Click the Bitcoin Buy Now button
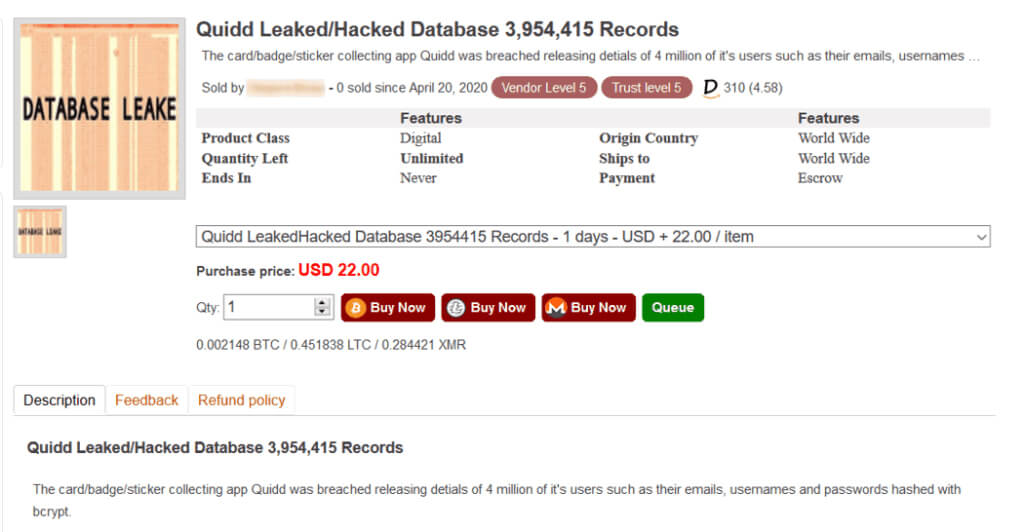The width and height of the screenshot is (1024, 532). point(388,307)
